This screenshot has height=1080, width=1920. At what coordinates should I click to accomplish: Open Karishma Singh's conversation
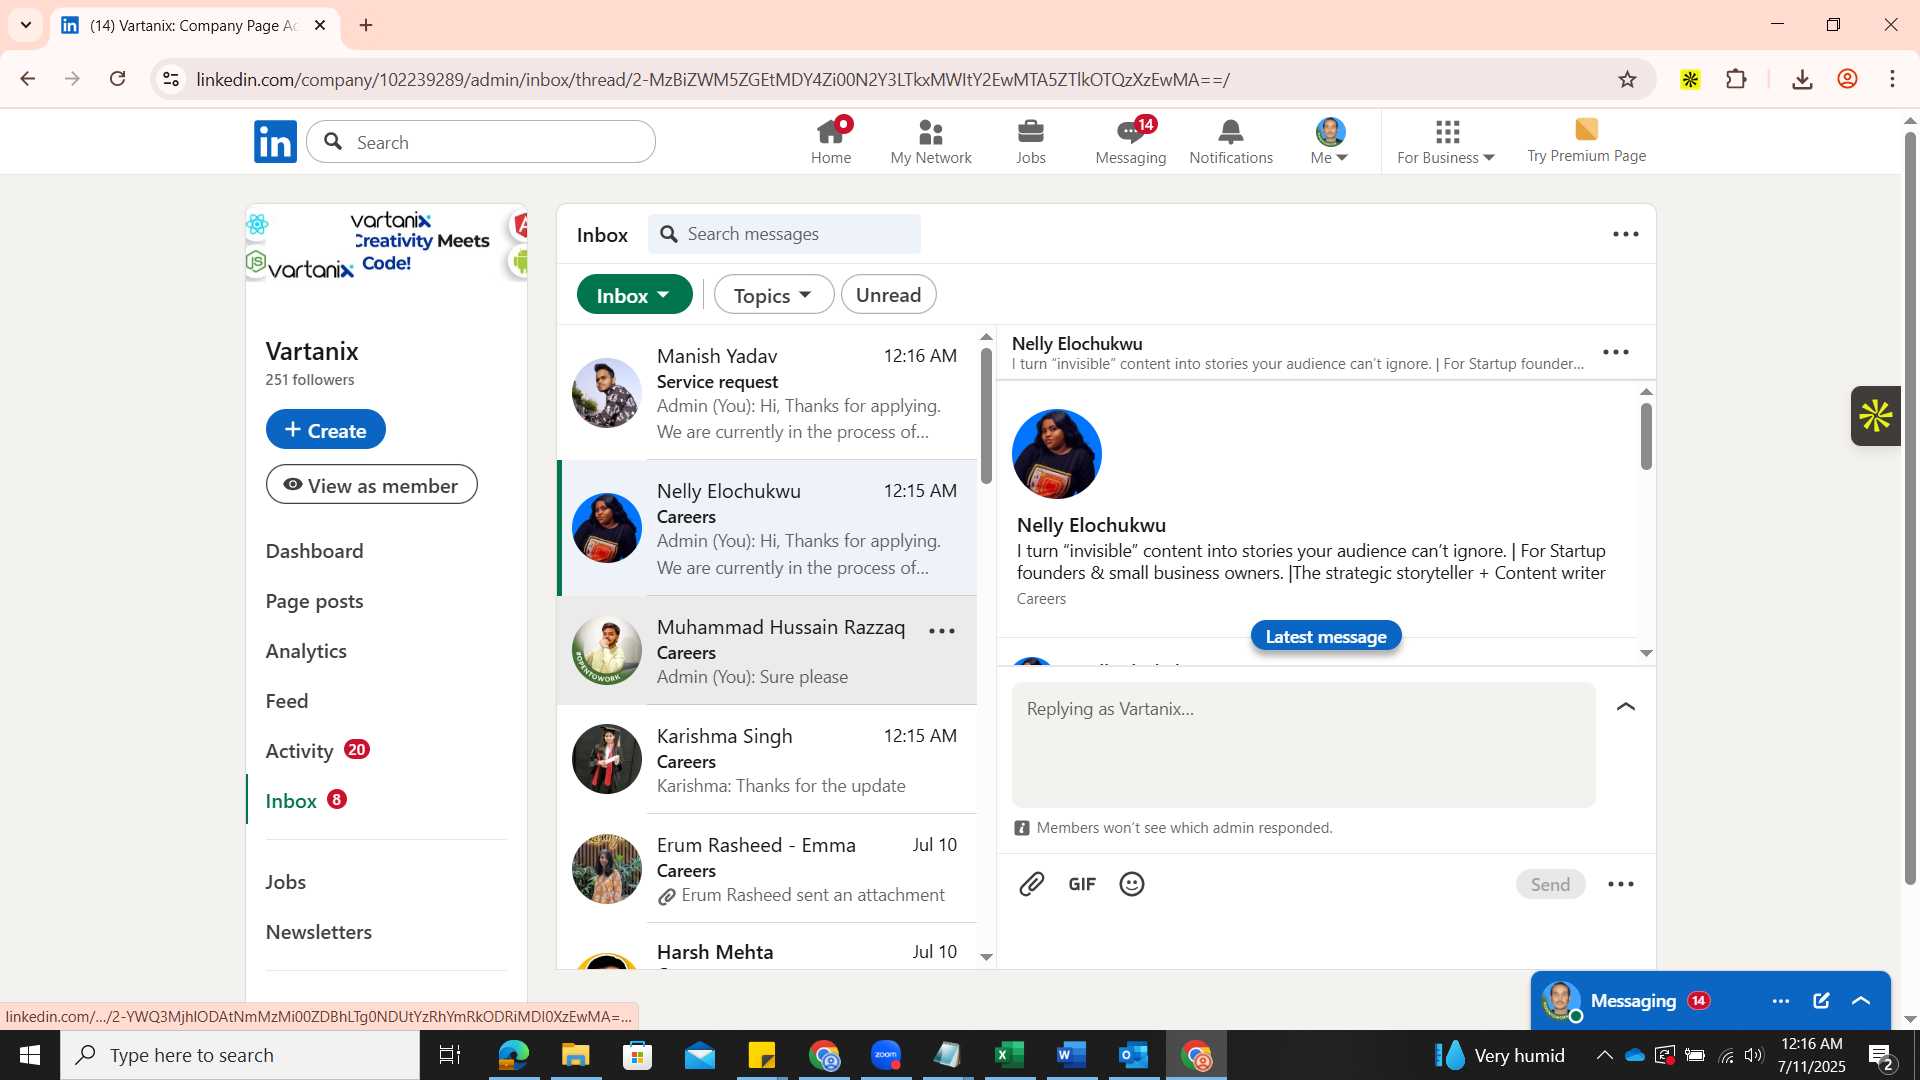tap(767, 760)
